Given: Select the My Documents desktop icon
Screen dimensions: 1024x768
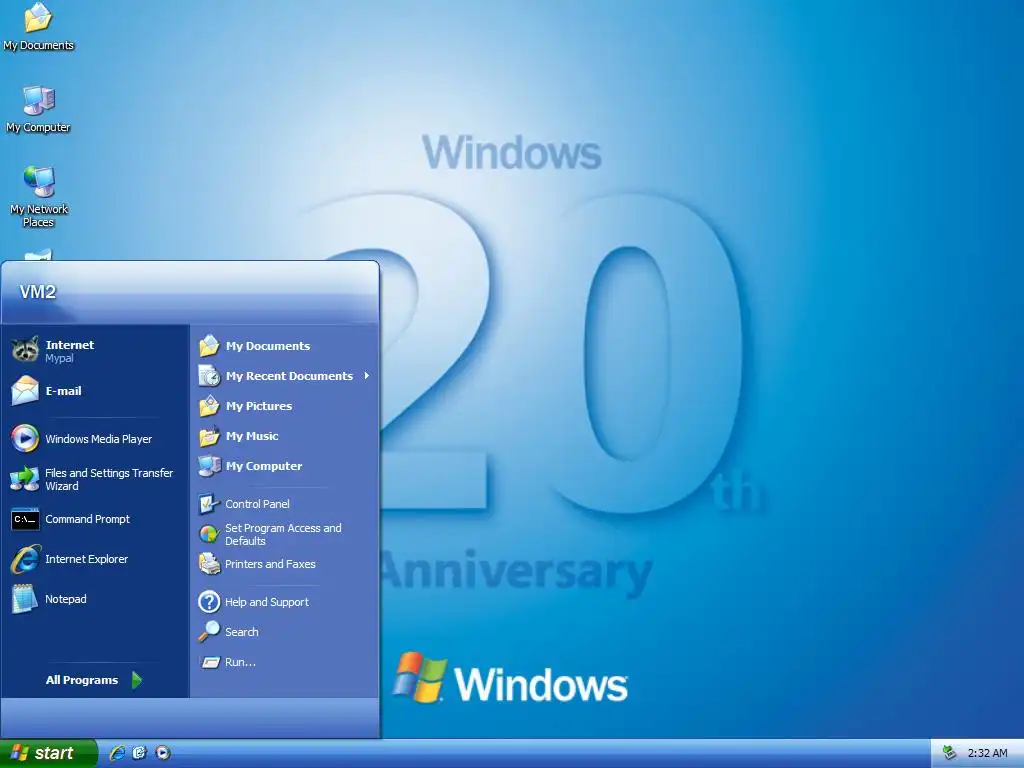Looking at the screenshot, I should coord(38,18).
